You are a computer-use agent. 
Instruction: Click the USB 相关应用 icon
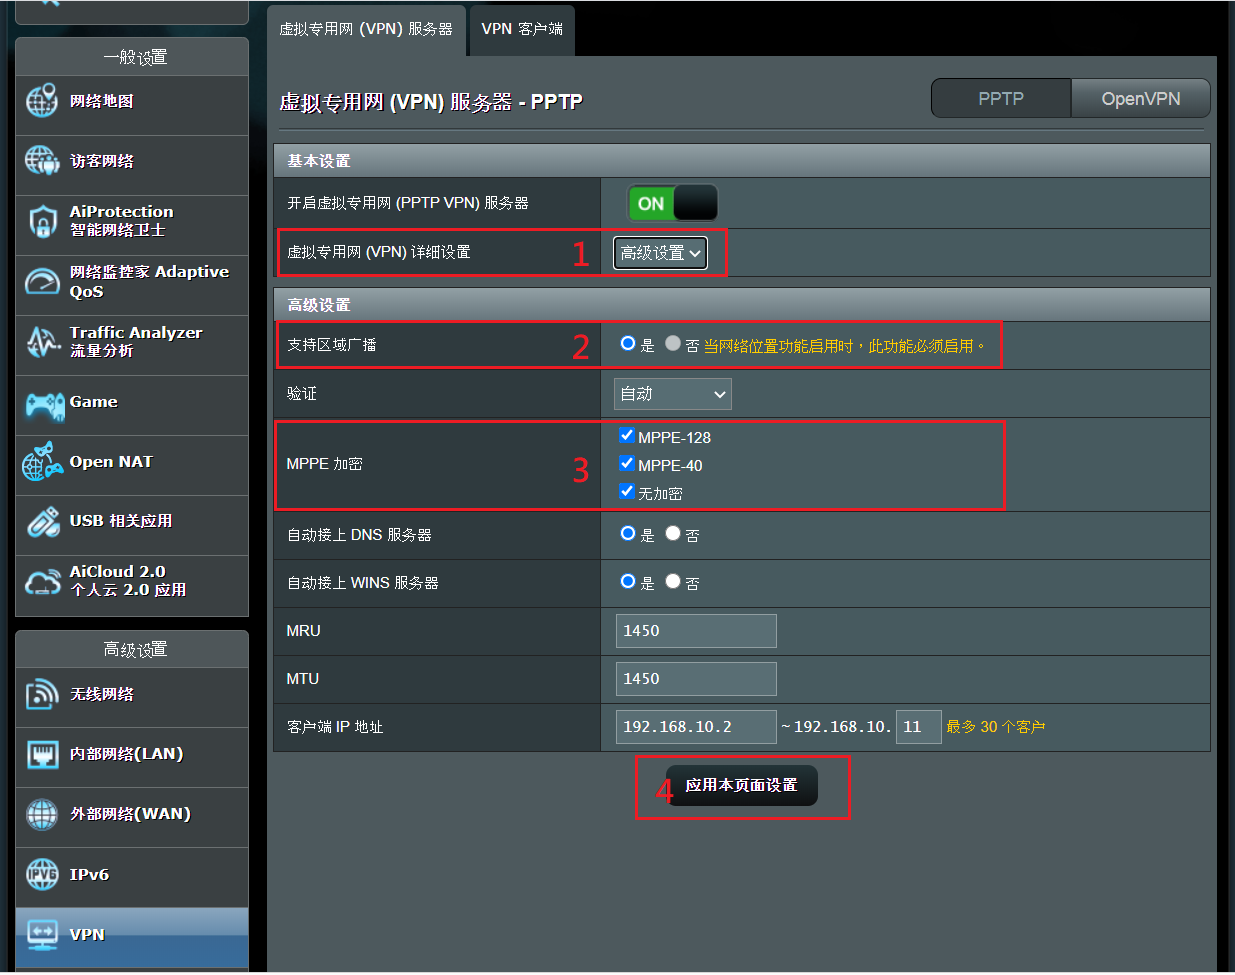click(x=43, y=522)
